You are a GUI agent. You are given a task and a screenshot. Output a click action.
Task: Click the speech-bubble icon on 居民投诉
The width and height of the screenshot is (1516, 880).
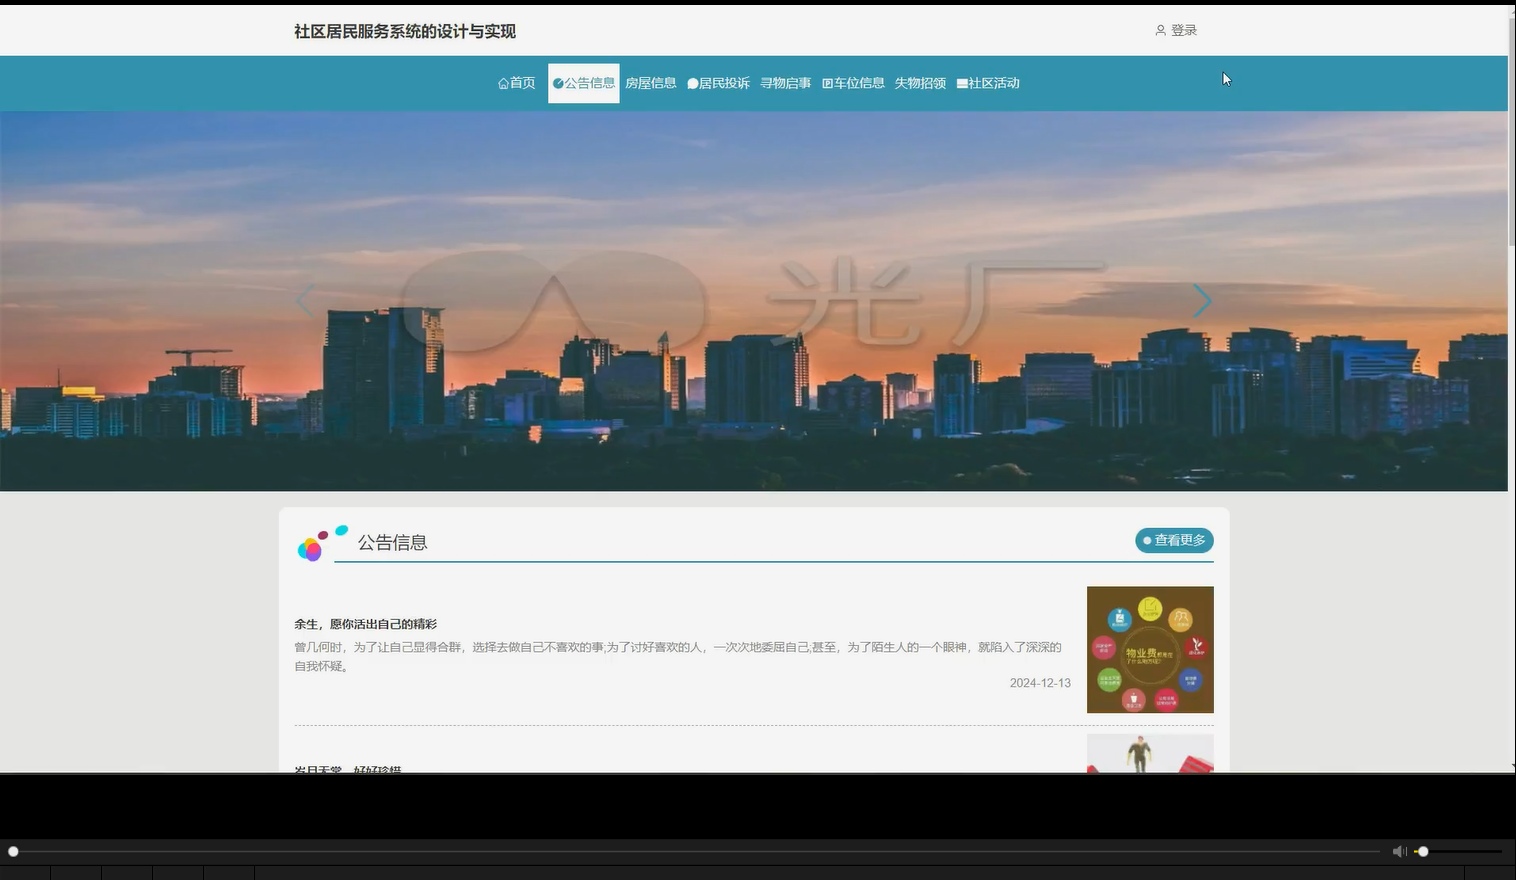pos(693,83)
